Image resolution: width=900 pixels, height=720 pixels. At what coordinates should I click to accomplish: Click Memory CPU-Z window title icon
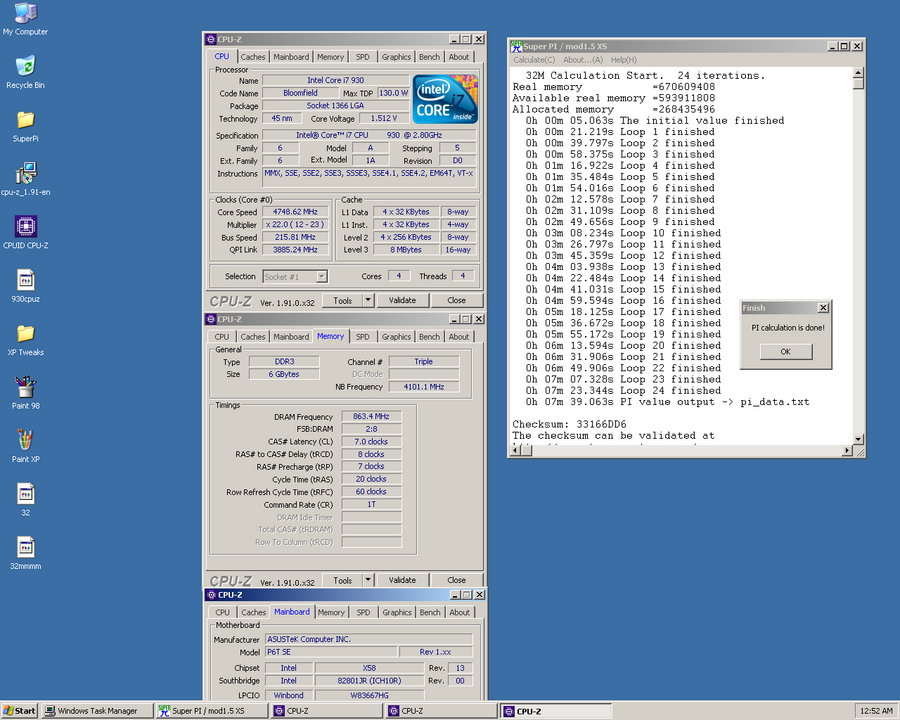coord(211,319)
